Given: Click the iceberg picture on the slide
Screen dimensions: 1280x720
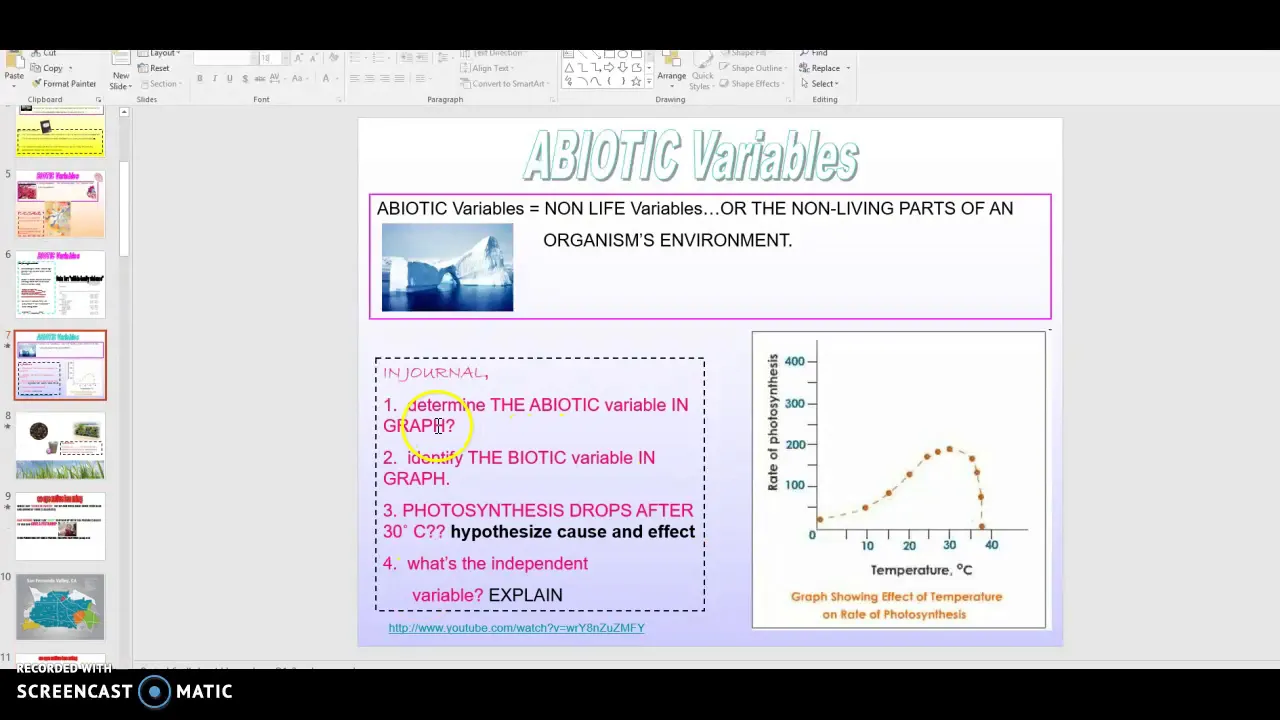Looking at the screenshot, I should pos(447,267).
